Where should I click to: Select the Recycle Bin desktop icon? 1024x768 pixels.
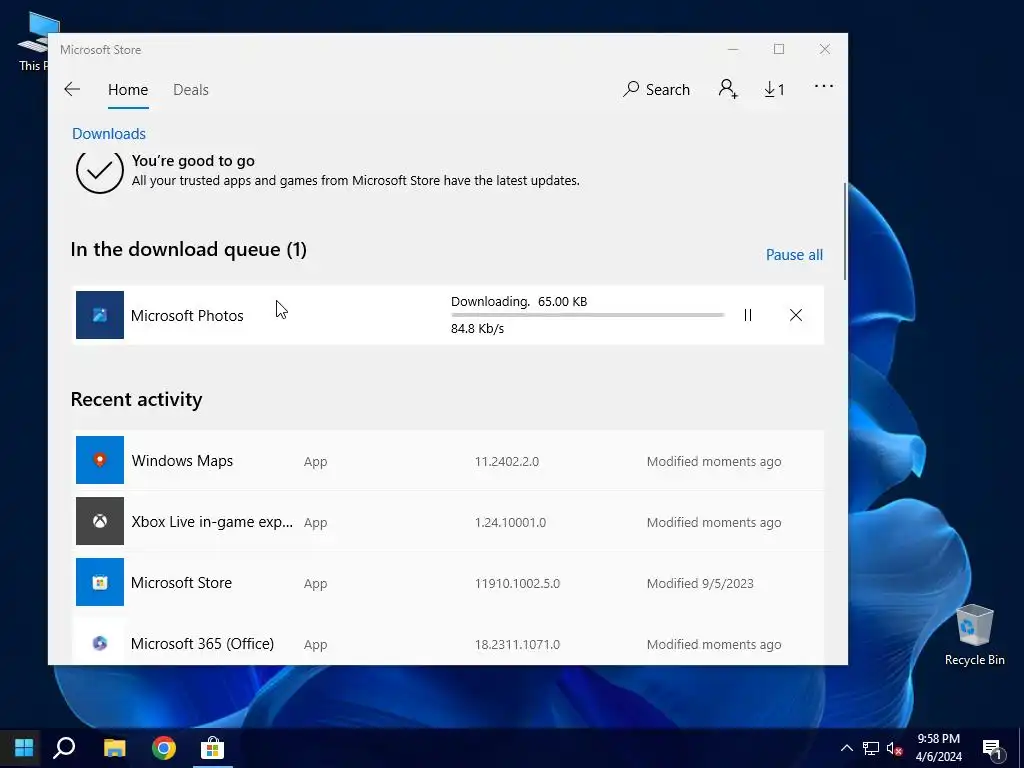tap(974, 635)
